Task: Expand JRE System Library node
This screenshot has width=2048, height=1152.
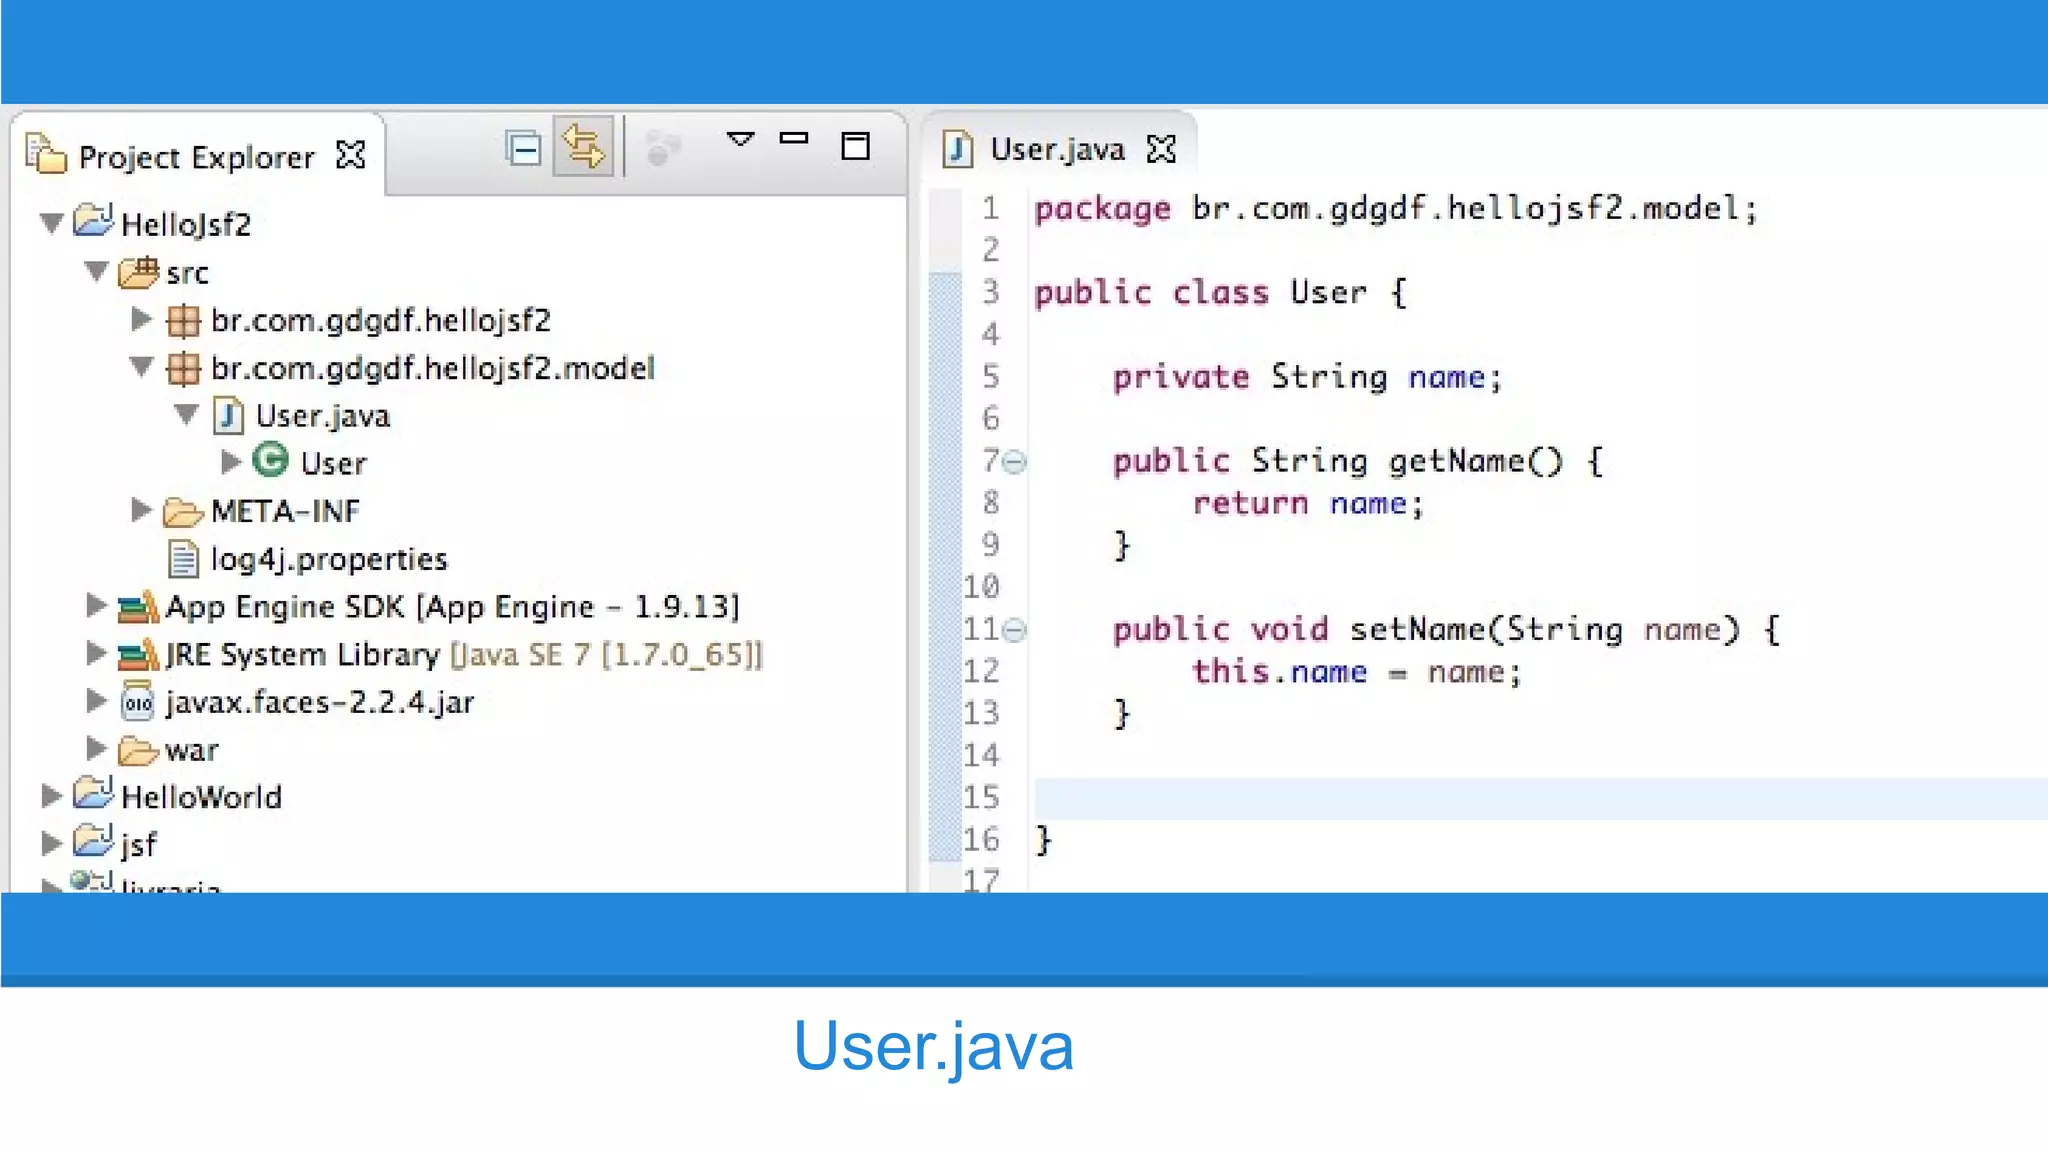Action: click(x=96, y=653)
